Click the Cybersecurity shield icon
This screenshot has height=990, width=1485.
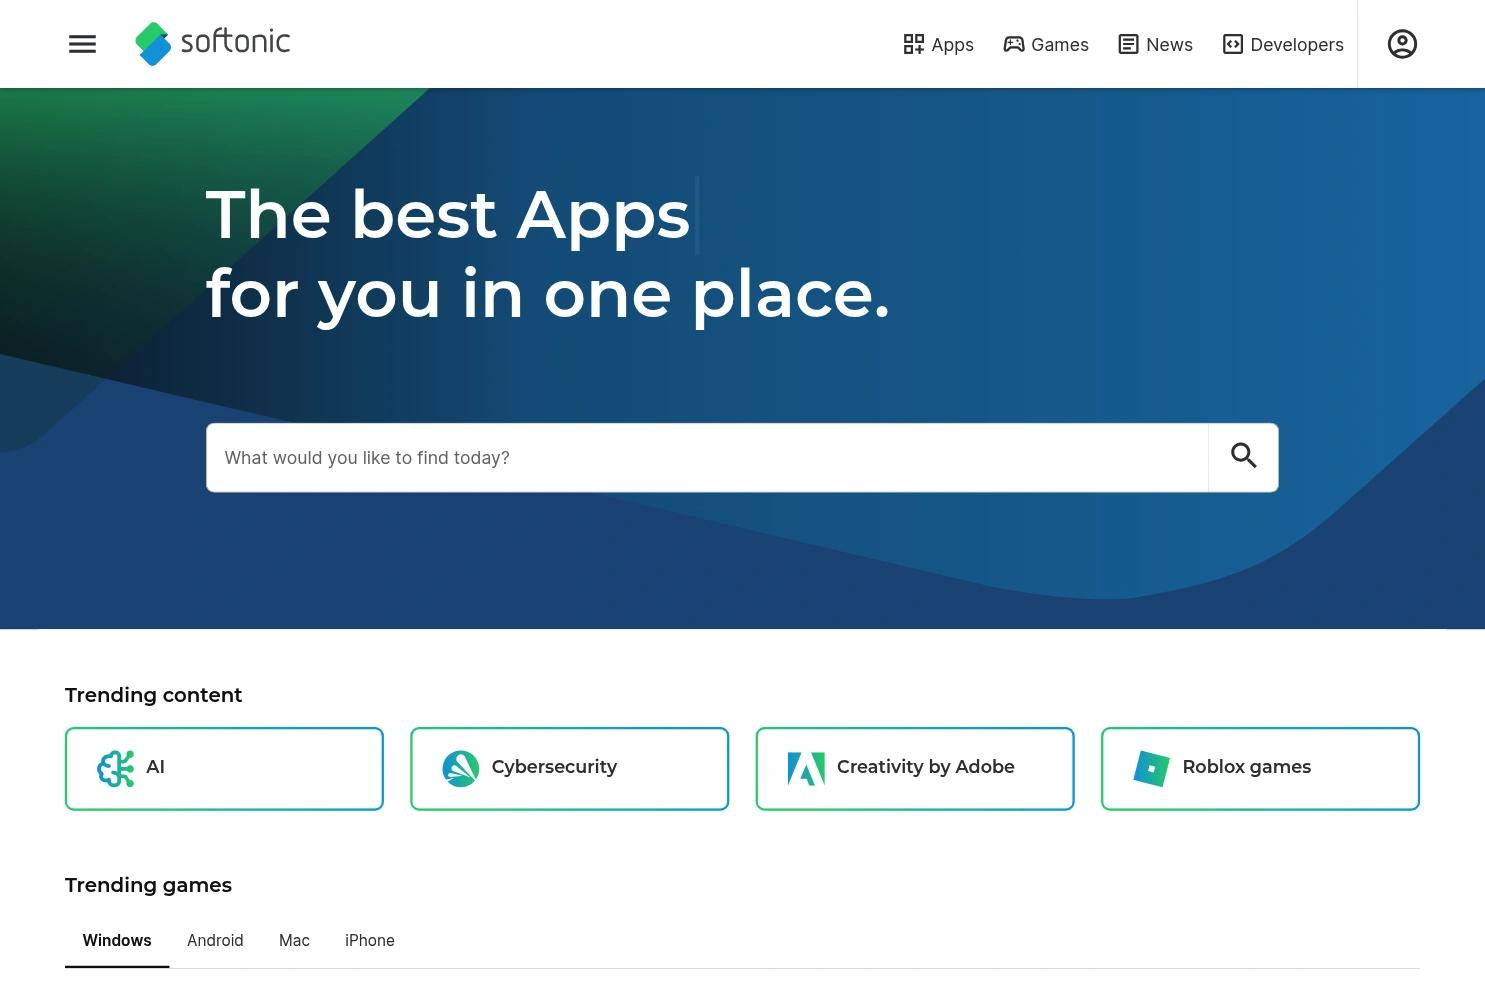[460, 768]
